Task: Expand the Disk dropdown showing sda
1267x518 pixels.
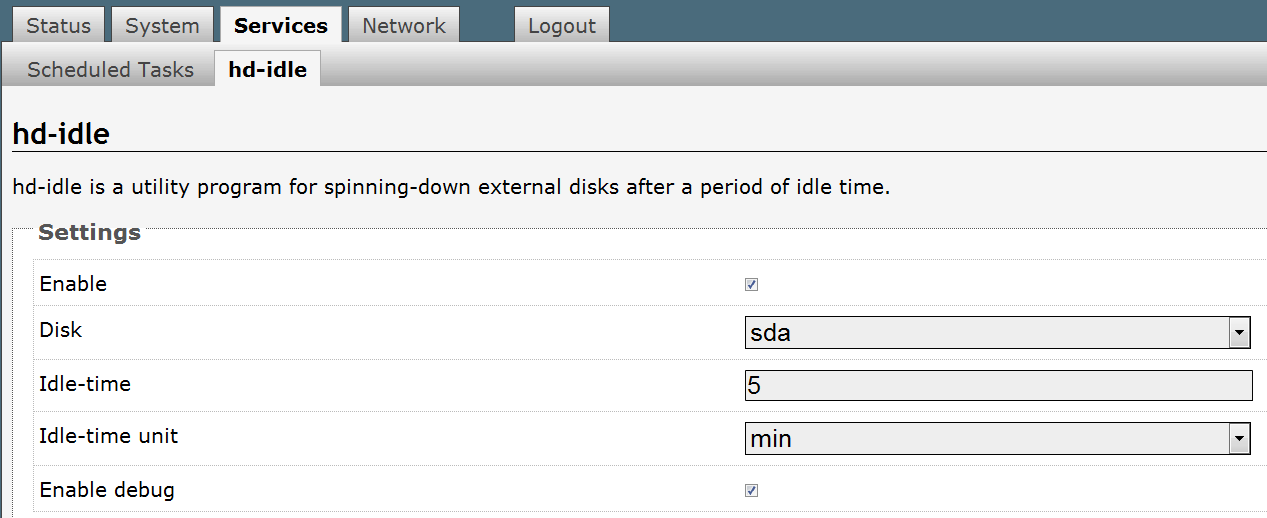Action: click(x=997, y=333)
